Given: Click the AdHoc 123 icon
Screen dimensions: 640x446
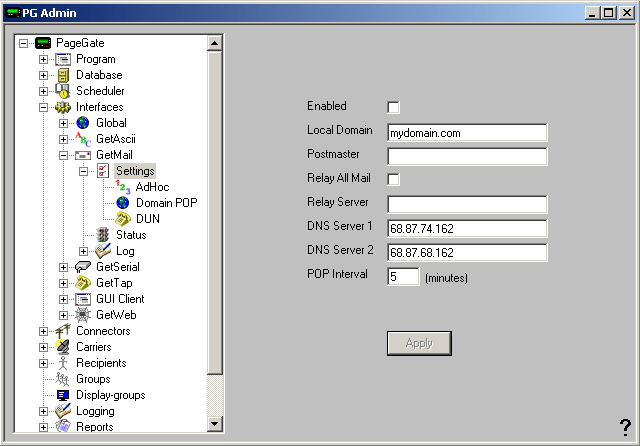Looking at the screenshot, I should [x=122, y=187].
